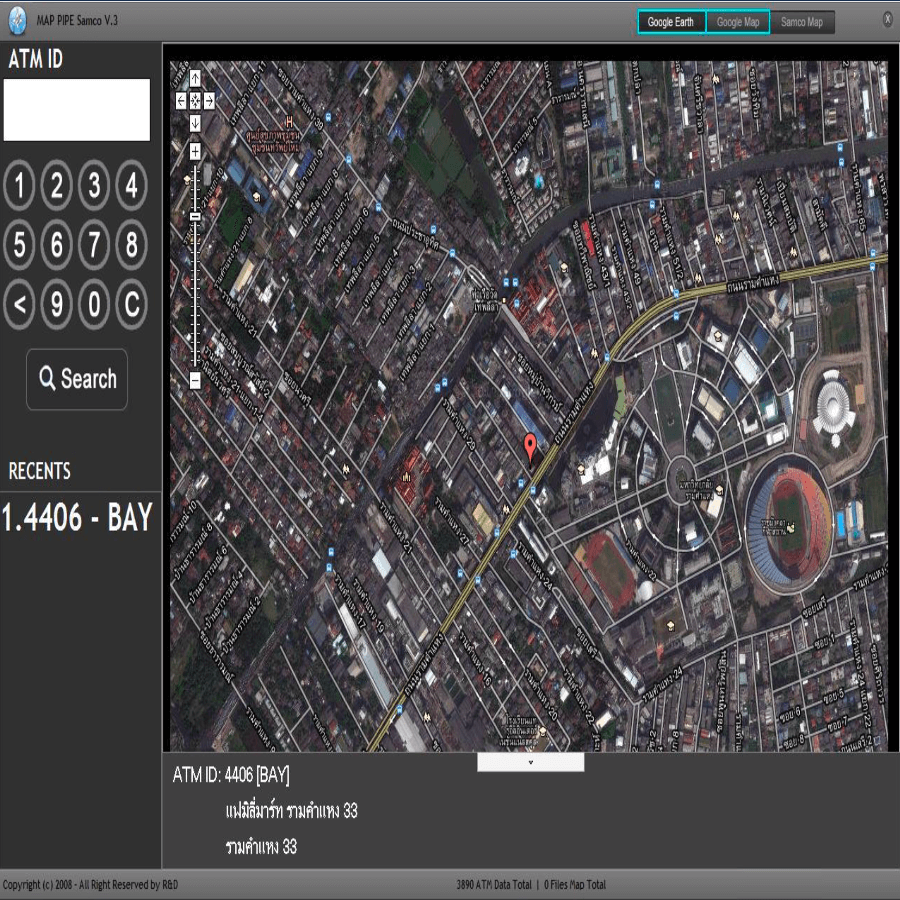Tap keypad digit 6
The height and width of the screenshot is (900, 900).
(57, 245)
